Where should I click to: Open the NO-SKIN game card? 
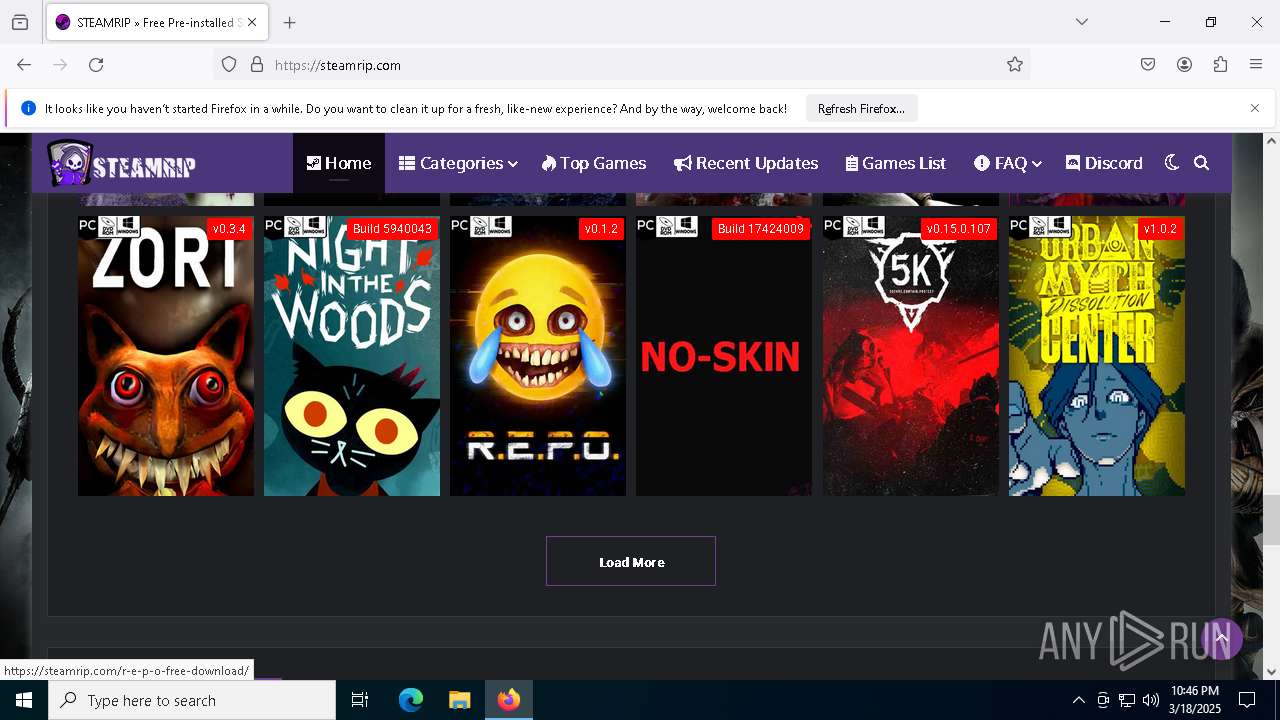[724, 356]
